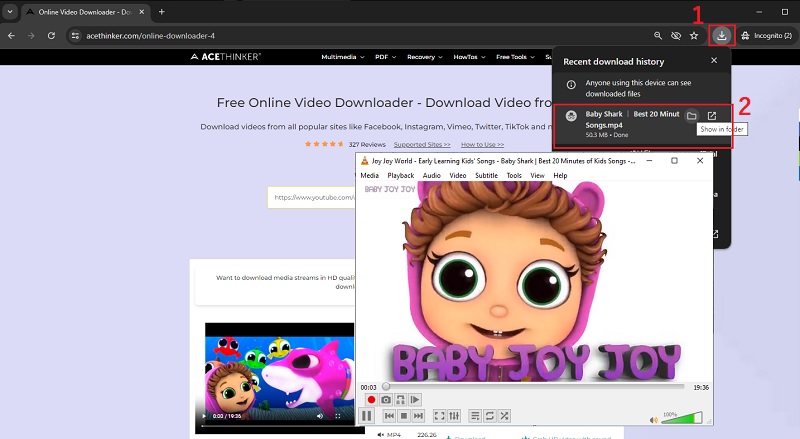The height and width of the screenshot is (439, 800).
Task: Bookmark this page with the star icon
Action: (694, 36)
